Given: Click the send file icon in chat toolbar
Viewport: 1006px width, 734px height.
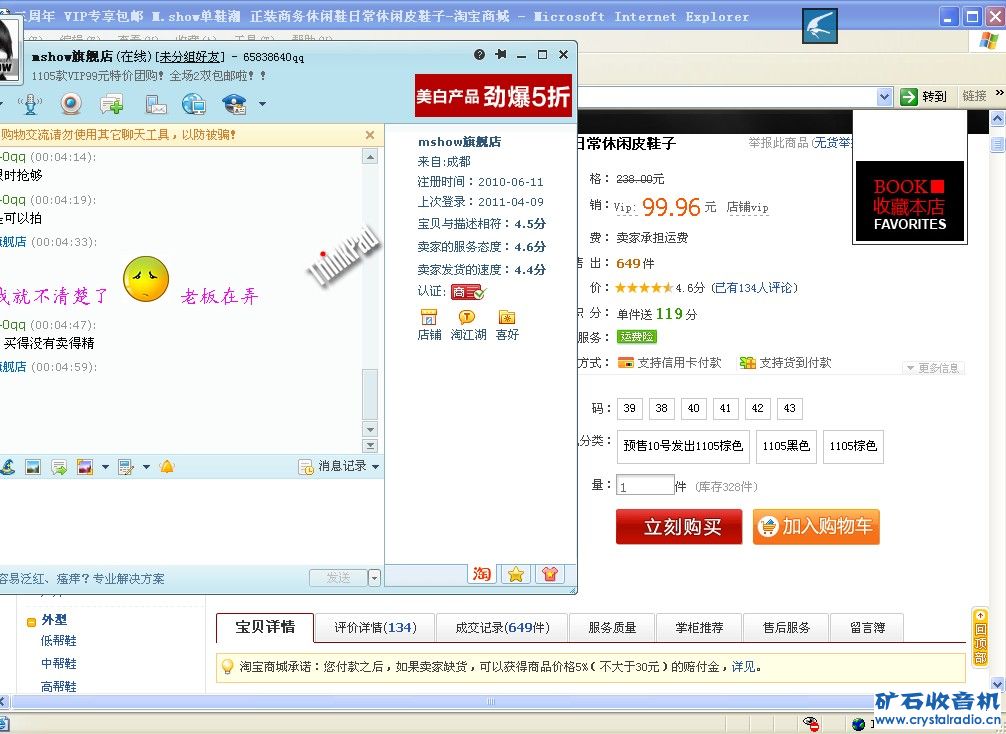Looking at the screenshot, I should pyautogui.click(x=156, y=104).
